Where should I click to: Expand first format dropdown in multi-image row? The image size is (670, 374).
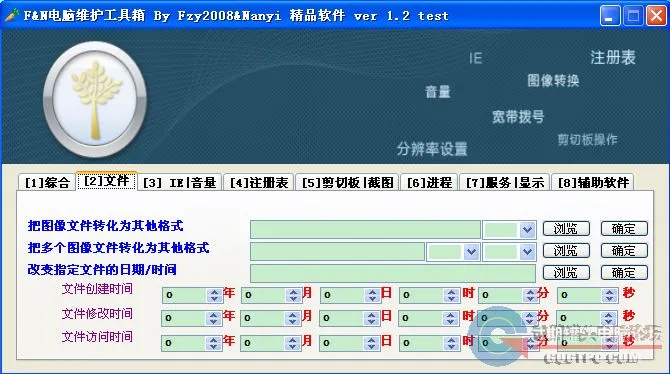pyautogui.click(x=472, y=252)
